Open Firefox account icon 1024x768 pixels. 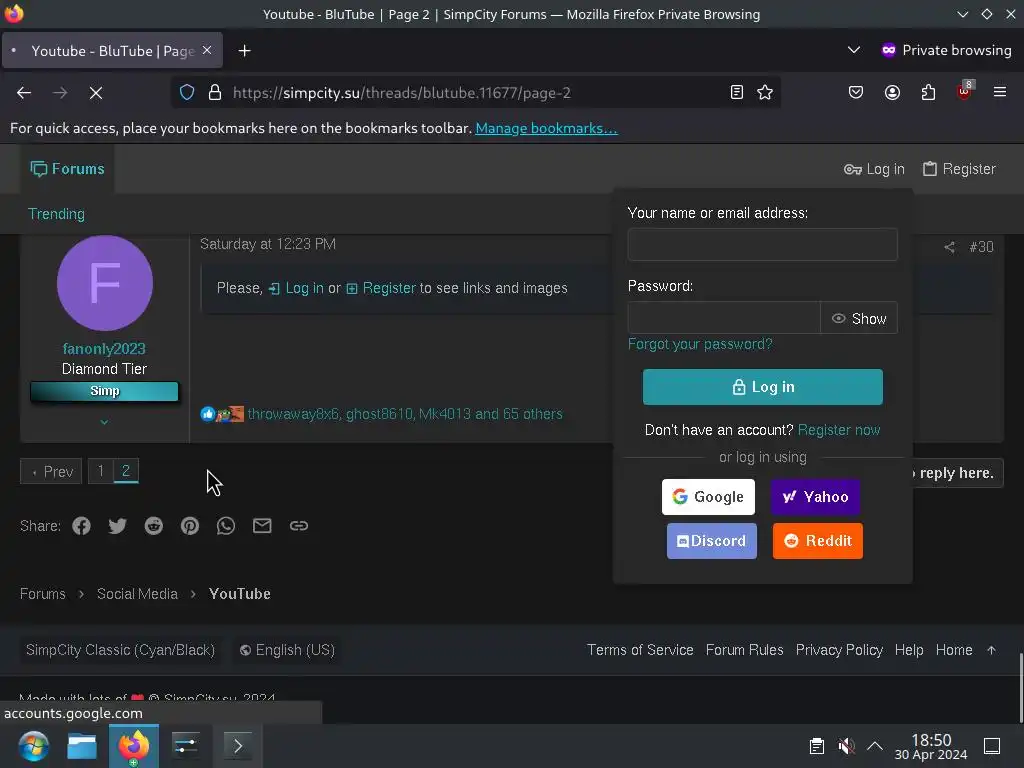point(892,93)
